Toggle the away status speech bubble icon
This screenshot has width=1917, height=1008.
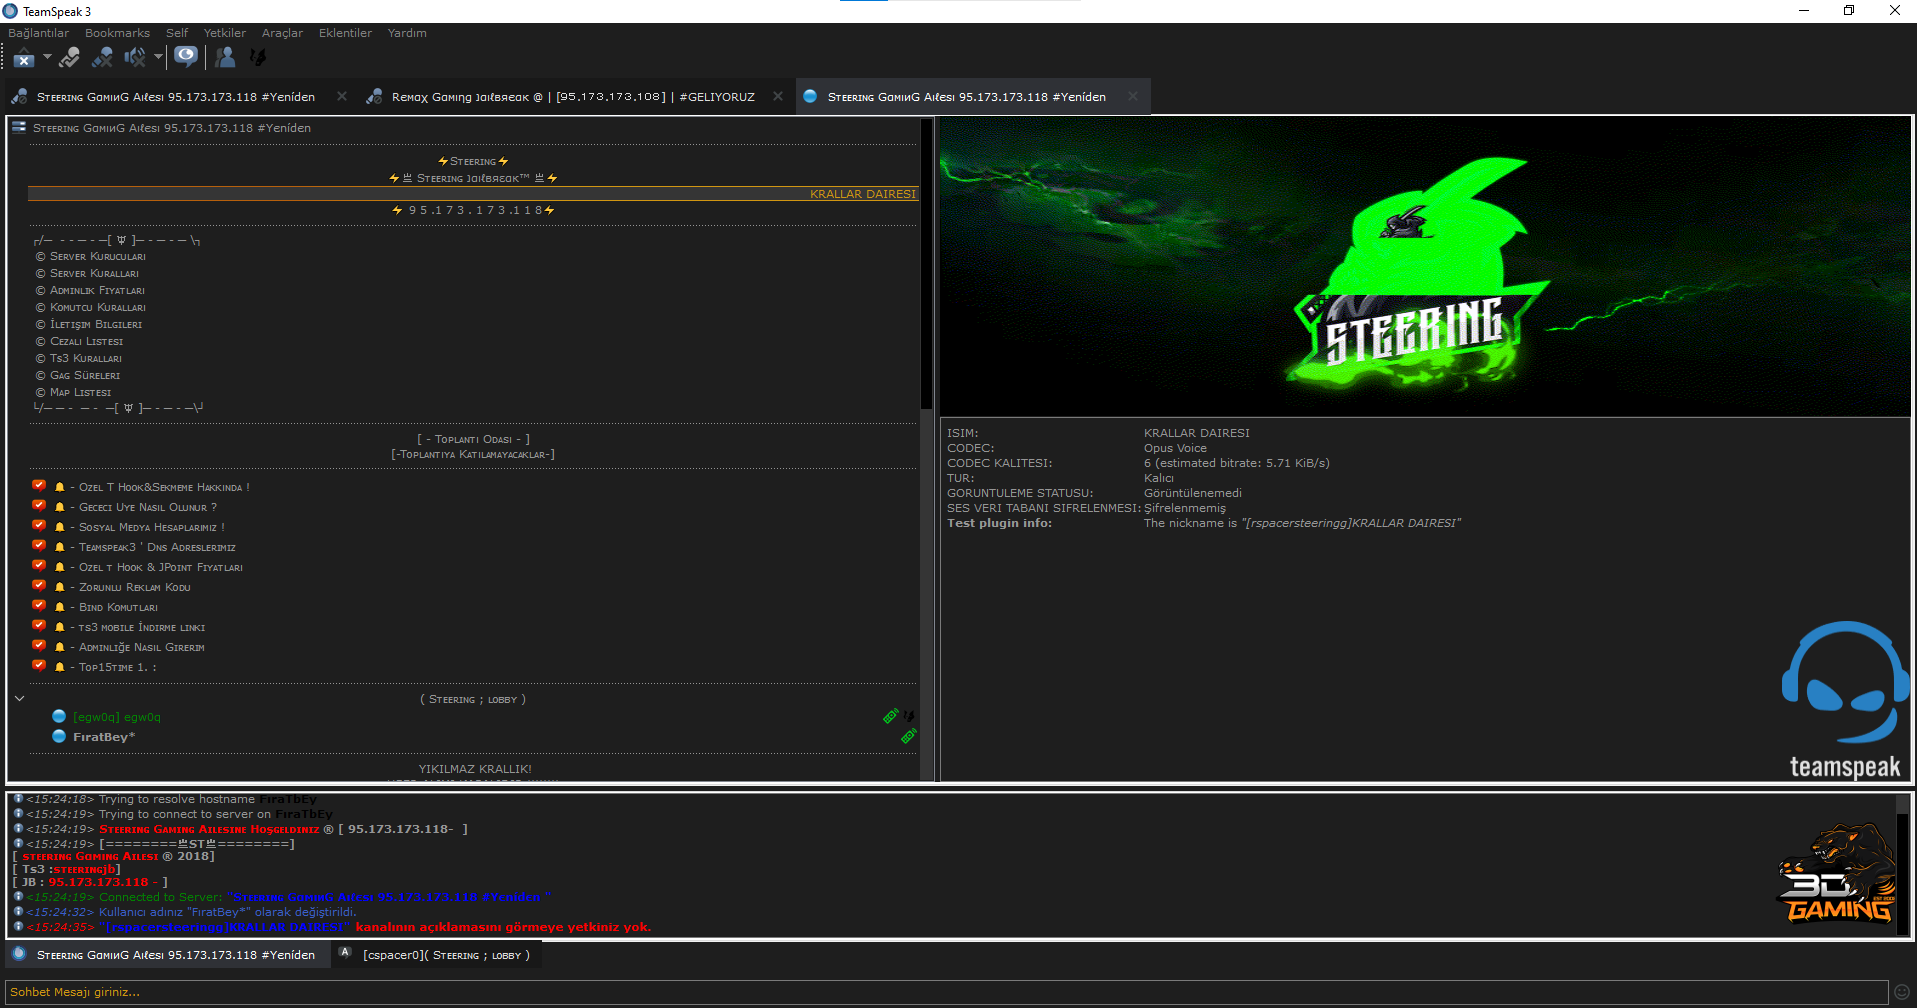point(186,57)
